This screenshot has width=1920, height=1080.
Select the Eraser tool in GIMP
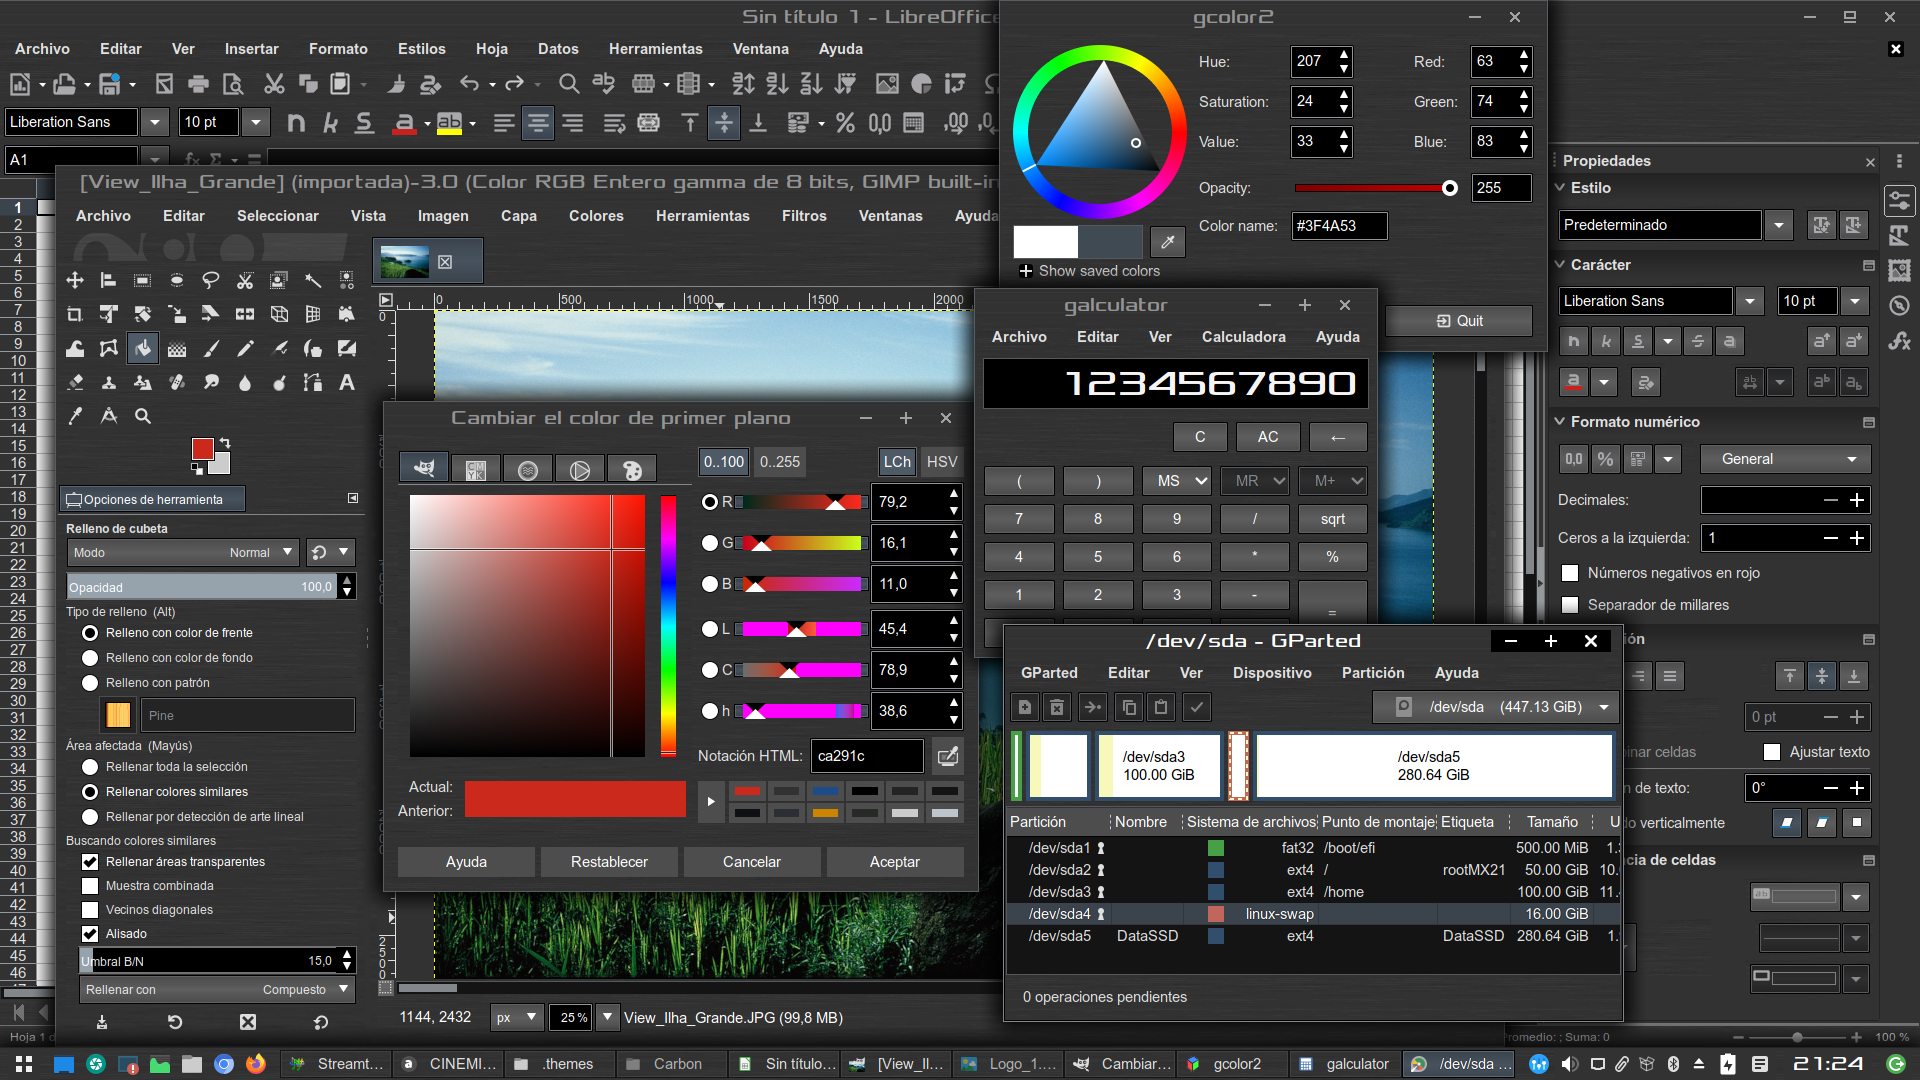(75, 382)
